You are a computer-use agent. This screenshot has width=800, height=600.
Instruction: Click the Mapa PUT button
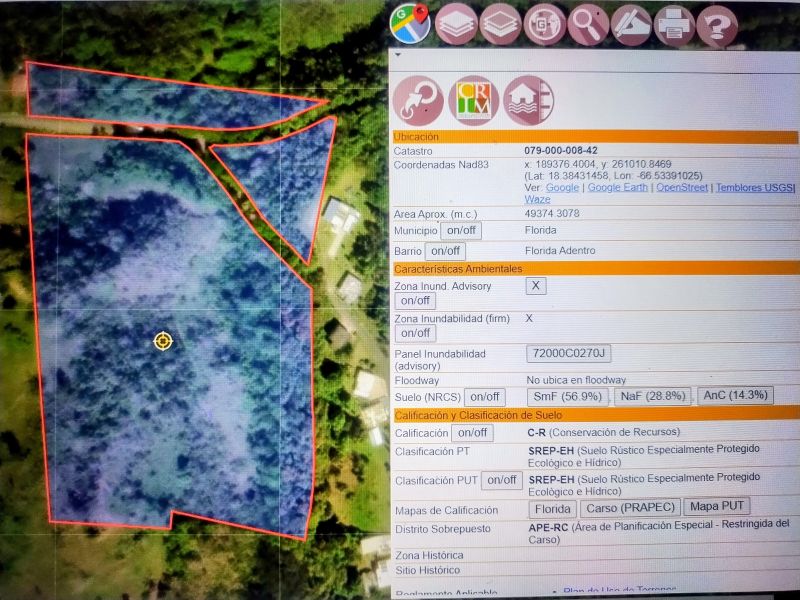pyautogui.click(x=718, y=508)
